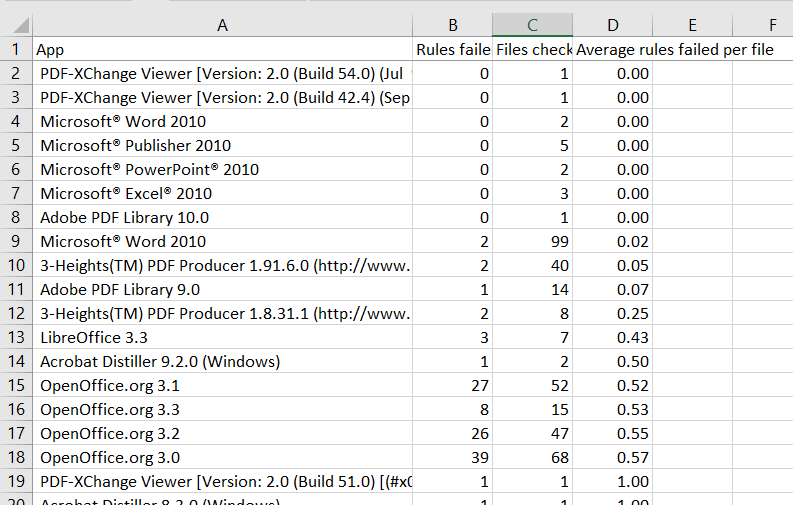Select column A header

pos(223,25)
